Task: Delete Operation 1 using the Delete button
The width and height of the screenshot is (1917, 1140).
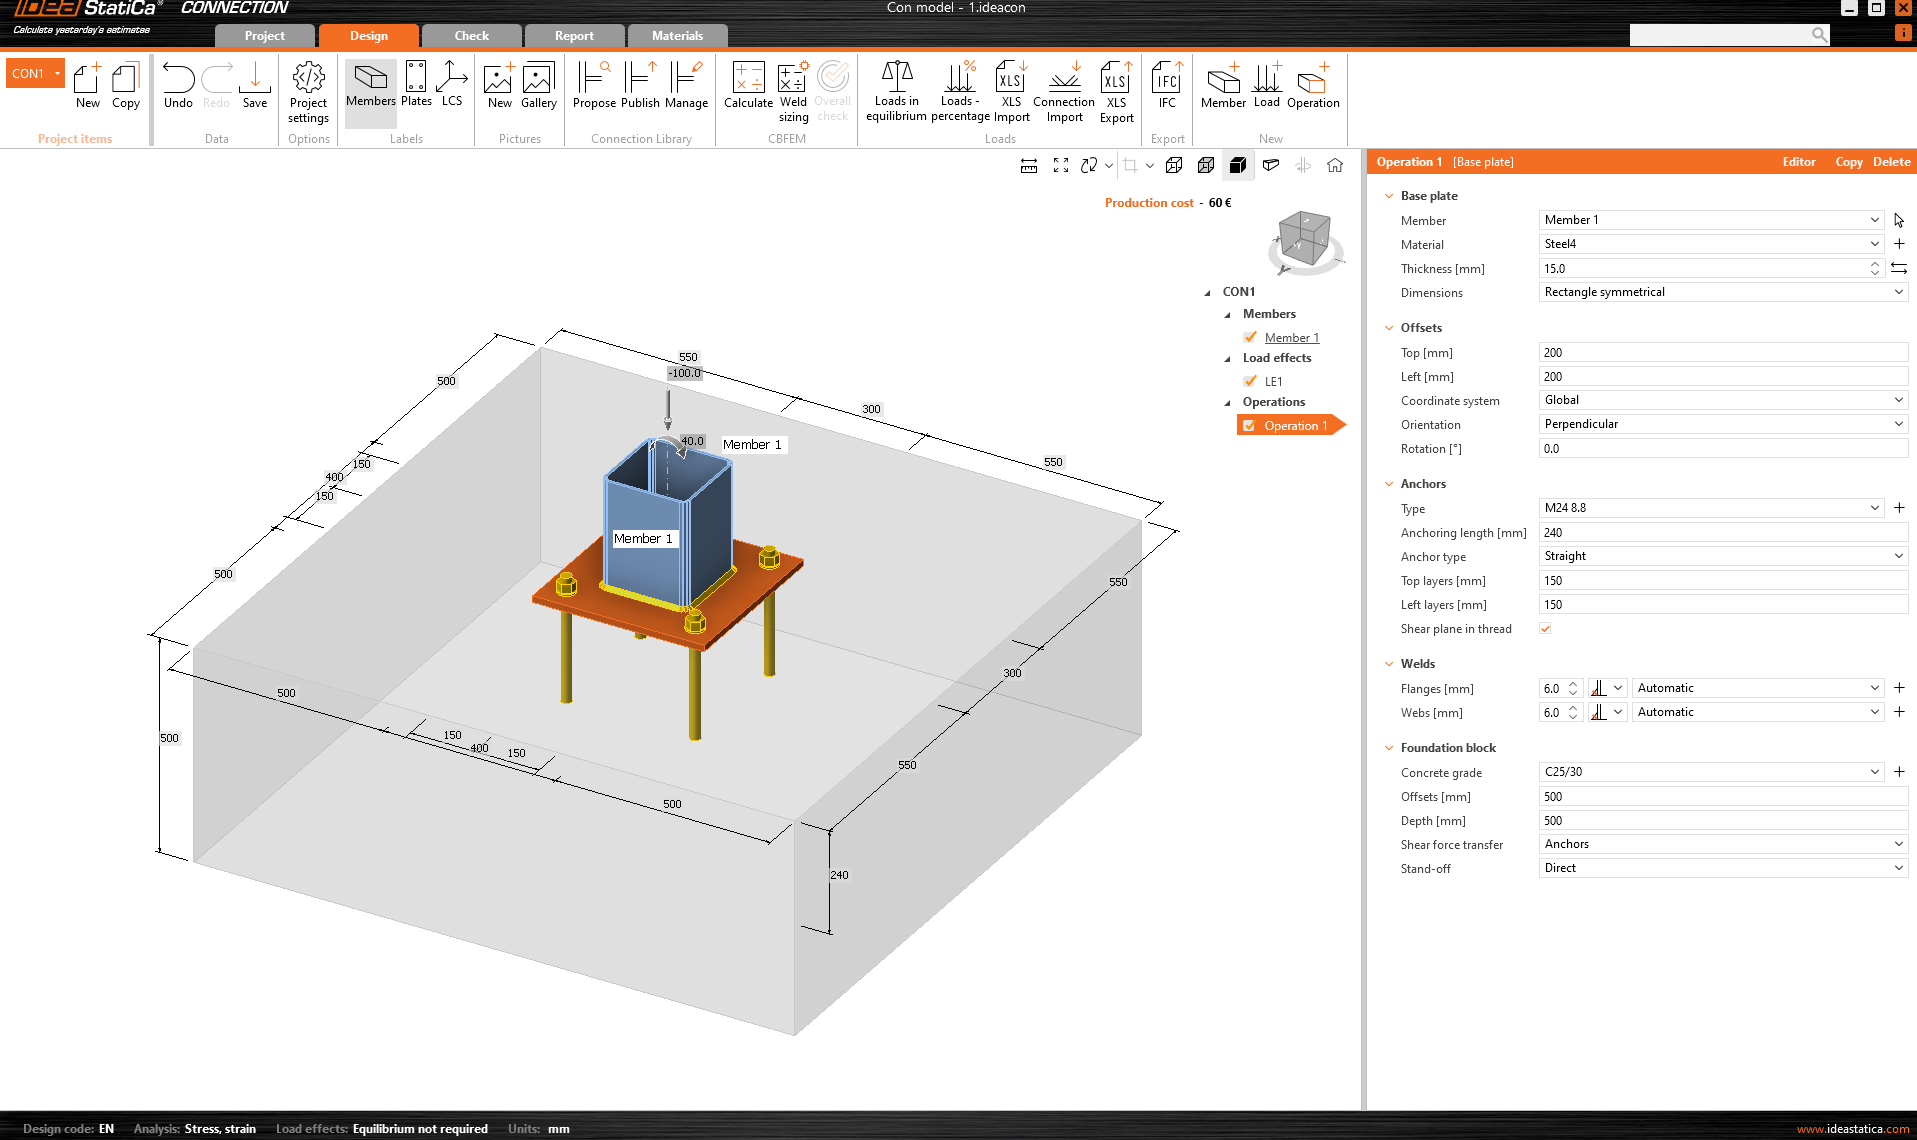Action: point(1890,161)
